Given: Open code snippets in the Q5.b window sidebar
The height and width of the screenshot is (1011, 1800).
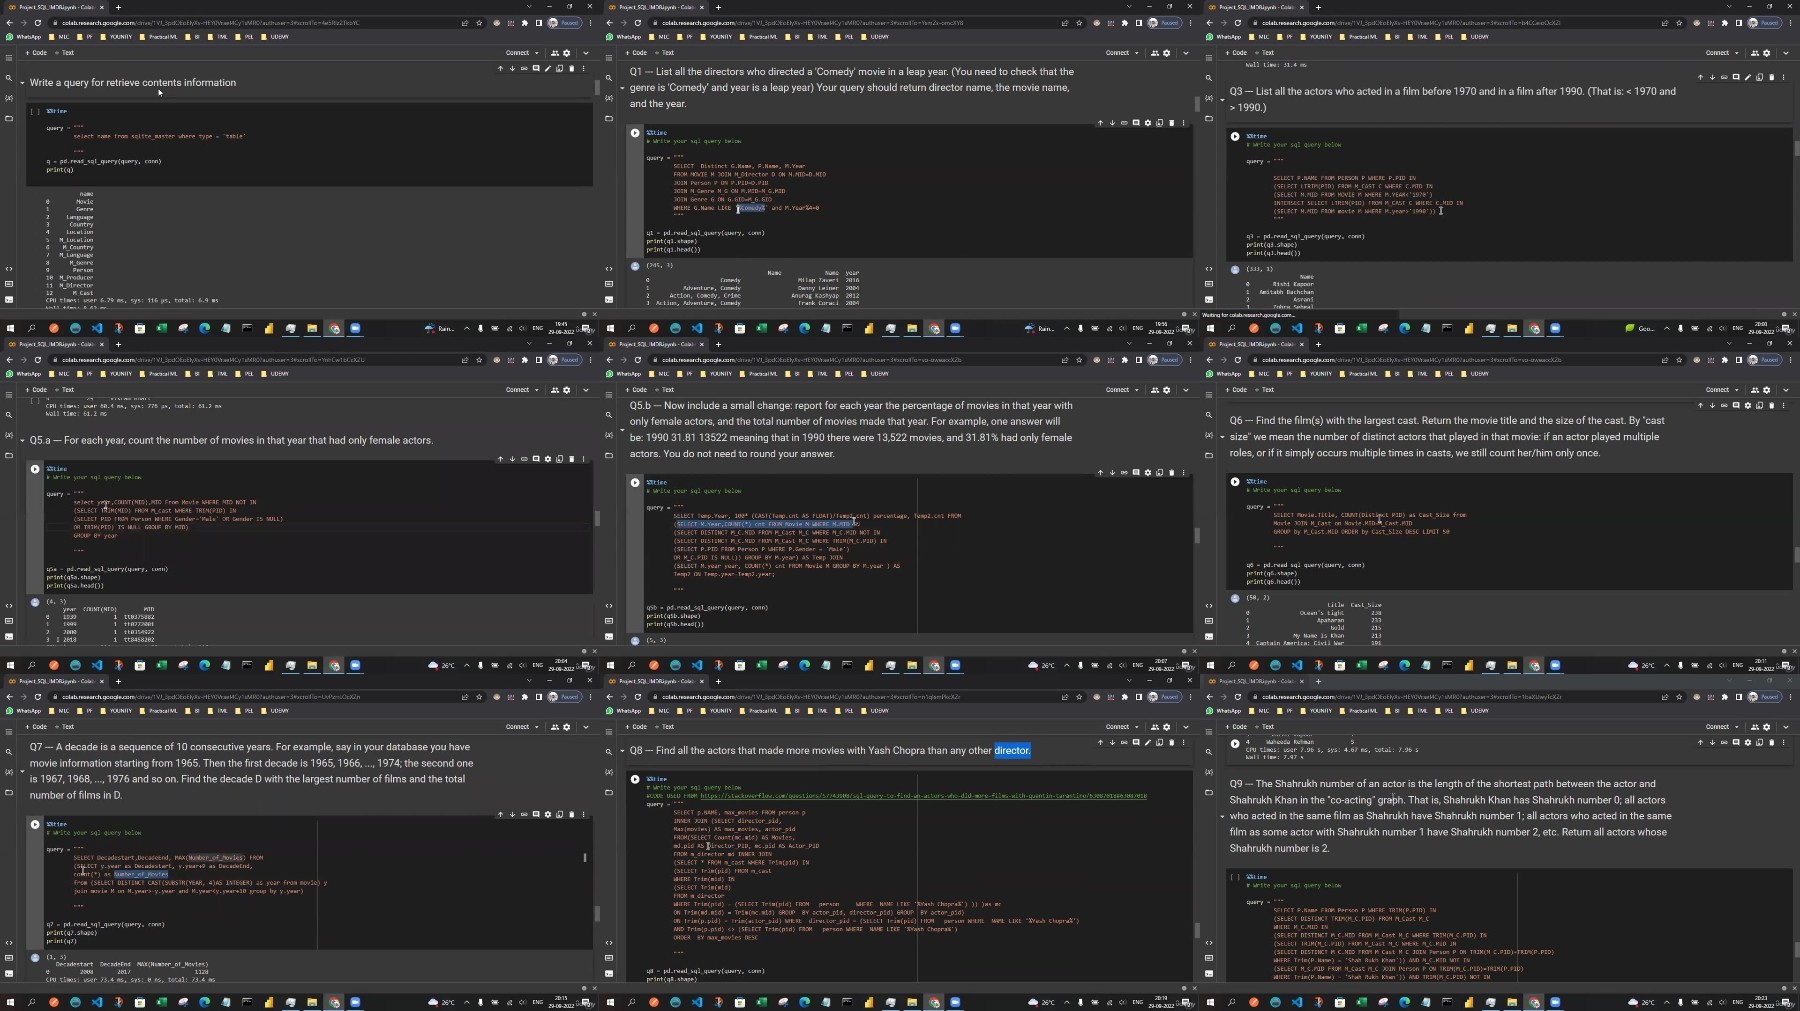Looking at the screenshot, I should point(609,605).
